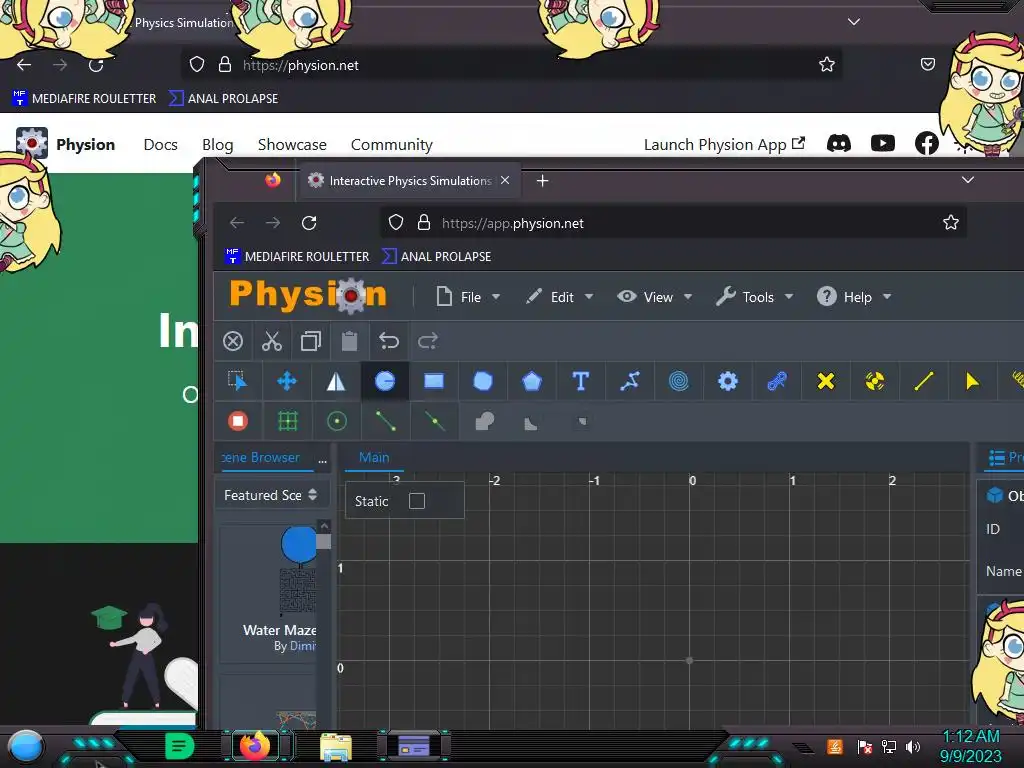The width and height of the screenshot is (1024, 768).
Task: Select the Spiral tool
Action: (679, 381)
